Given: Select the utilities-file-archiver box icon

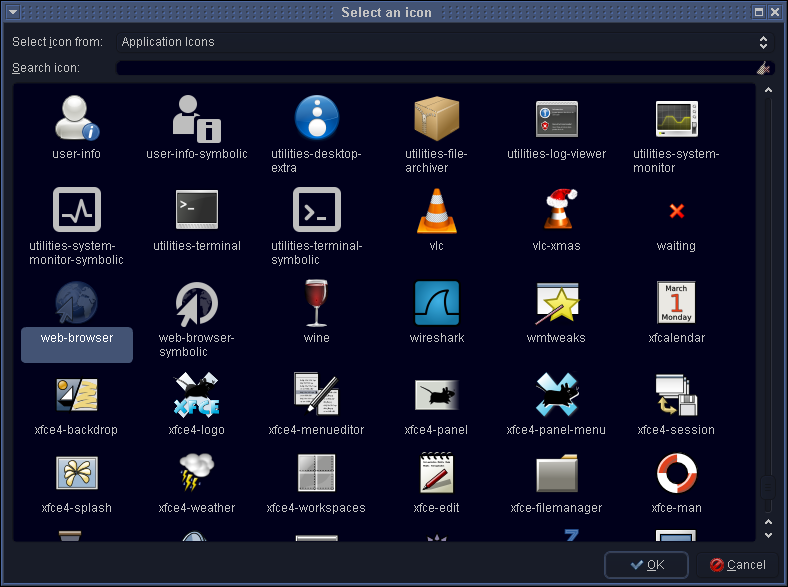Looking at the screenshot, I should [x=436, y=118].
